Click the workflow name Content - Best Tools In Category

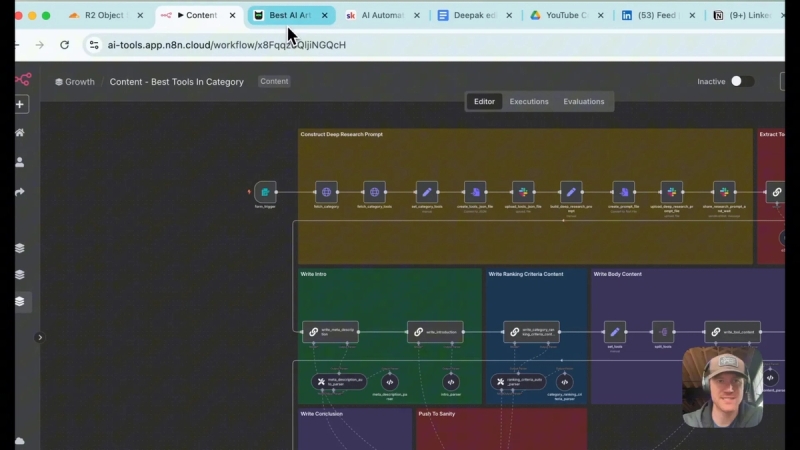177,82
